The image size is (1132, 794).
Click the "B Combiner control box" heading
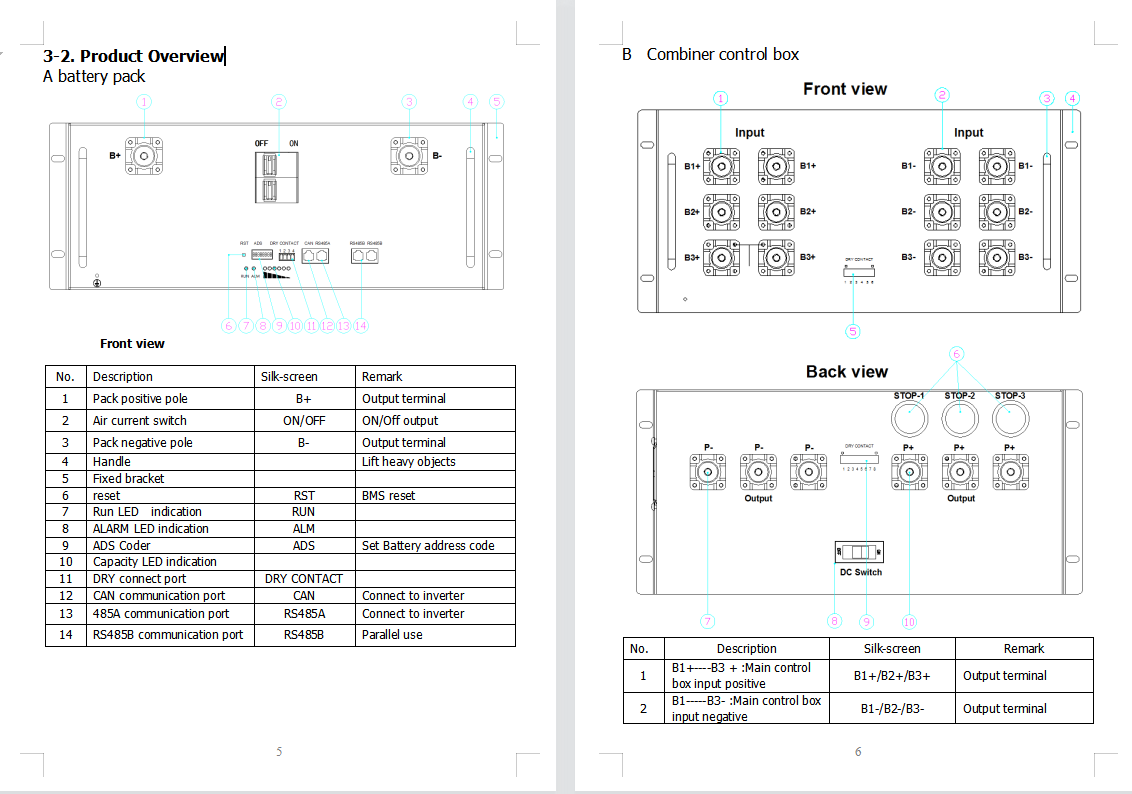click(710, 54)
